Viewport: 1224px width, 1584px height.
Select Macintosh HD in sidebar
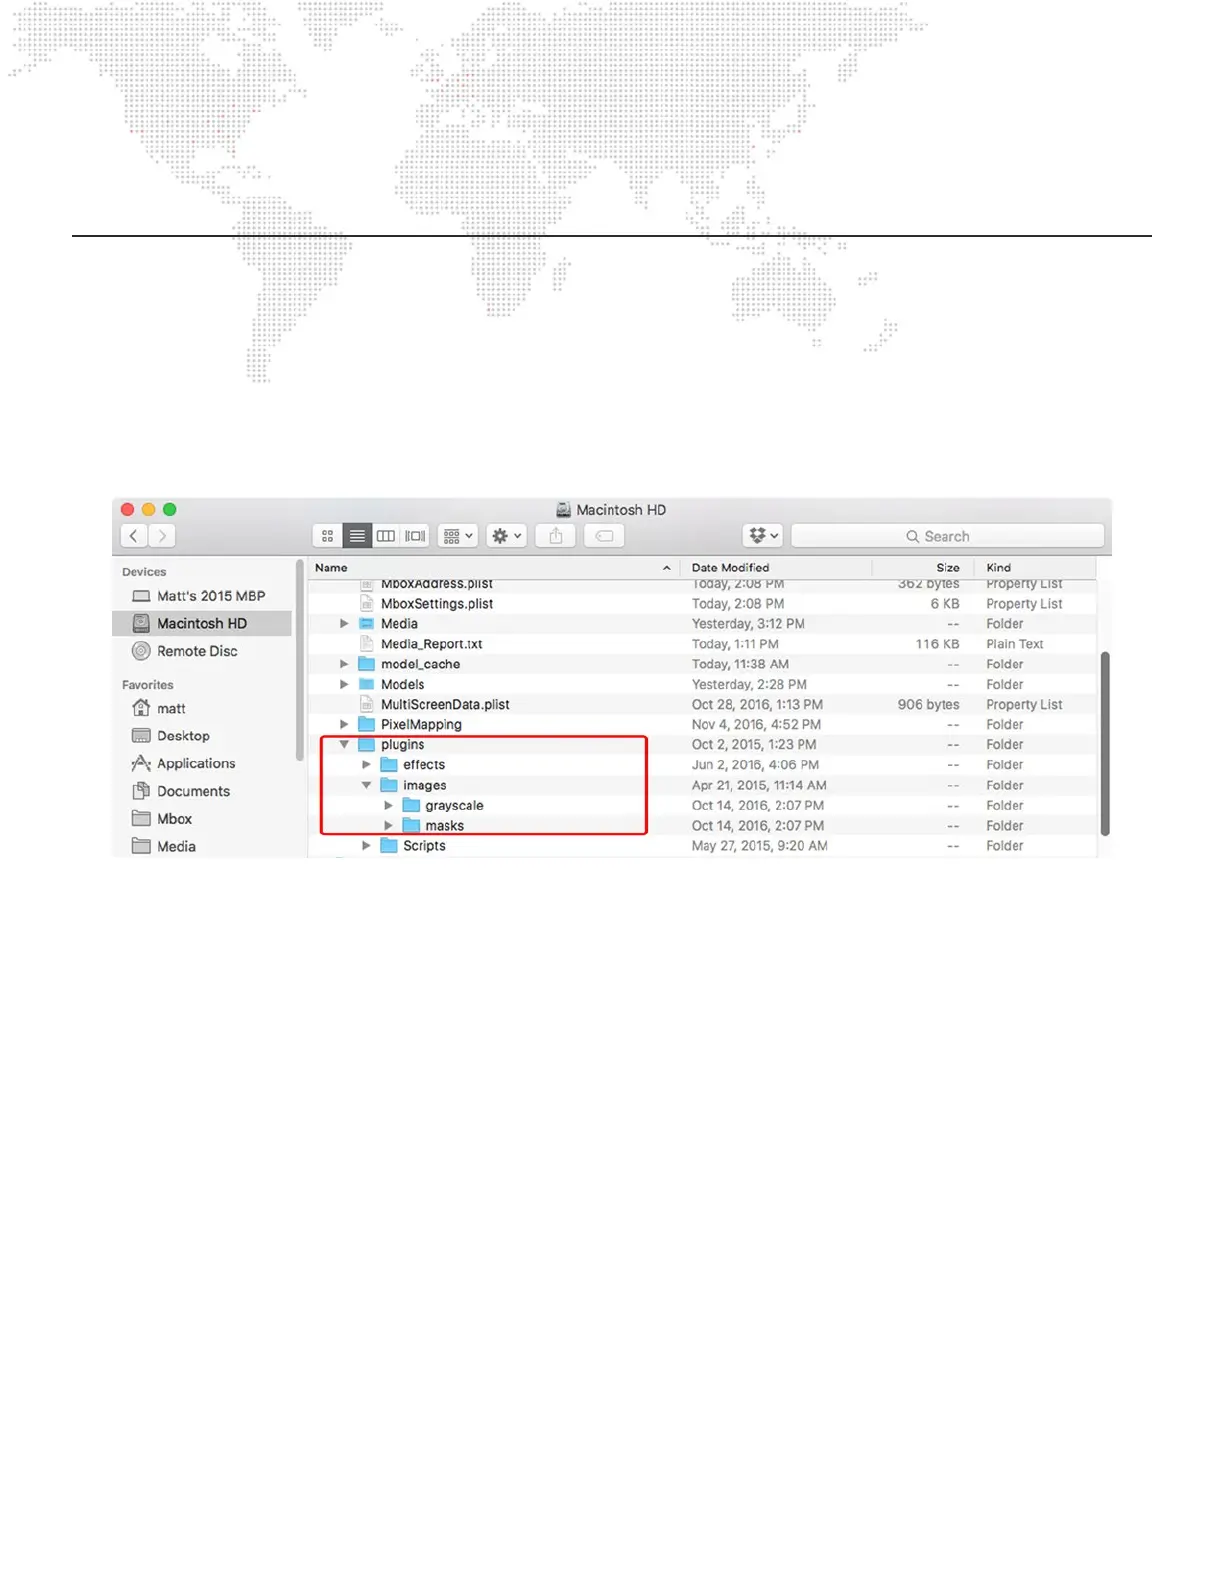pos(202,623)
